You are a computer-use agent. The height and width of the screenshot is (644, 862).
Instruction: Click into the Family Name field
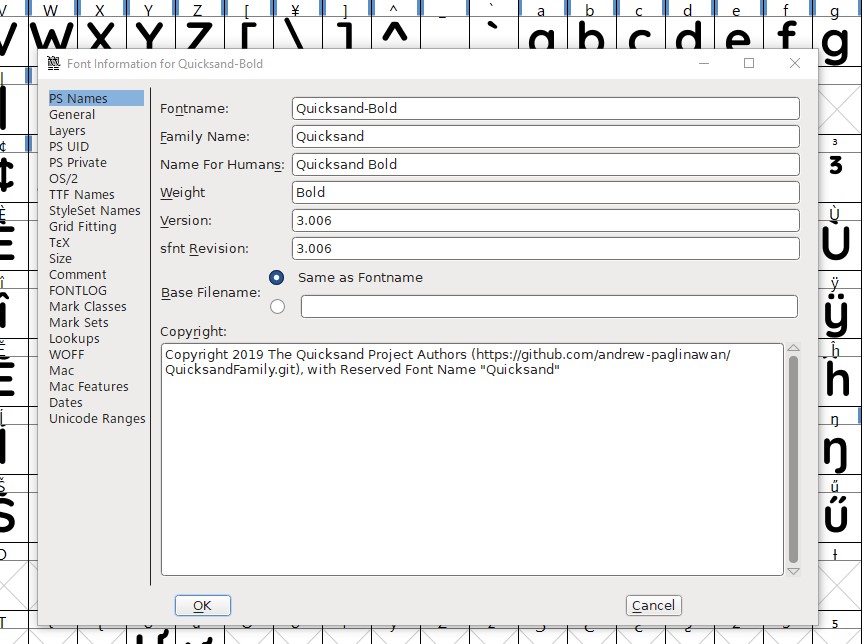pos(545,136)
